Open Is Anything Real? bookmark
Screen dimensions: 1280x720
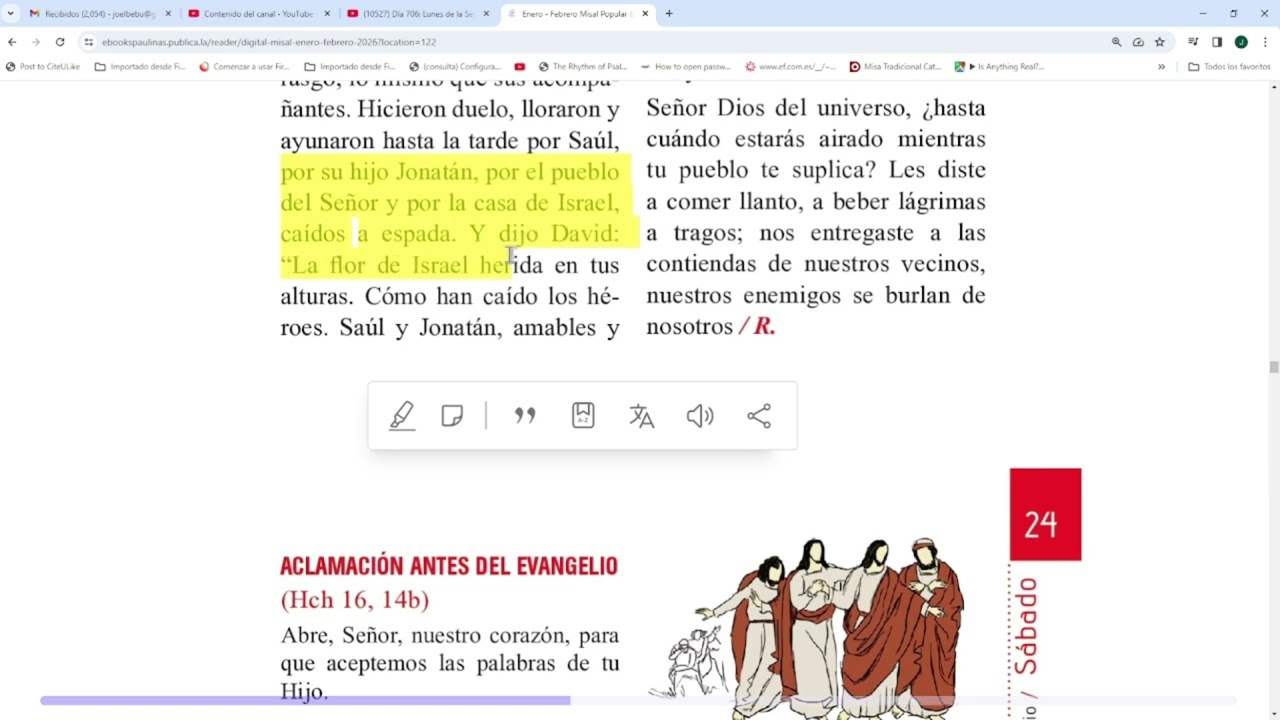[1000, 67]
